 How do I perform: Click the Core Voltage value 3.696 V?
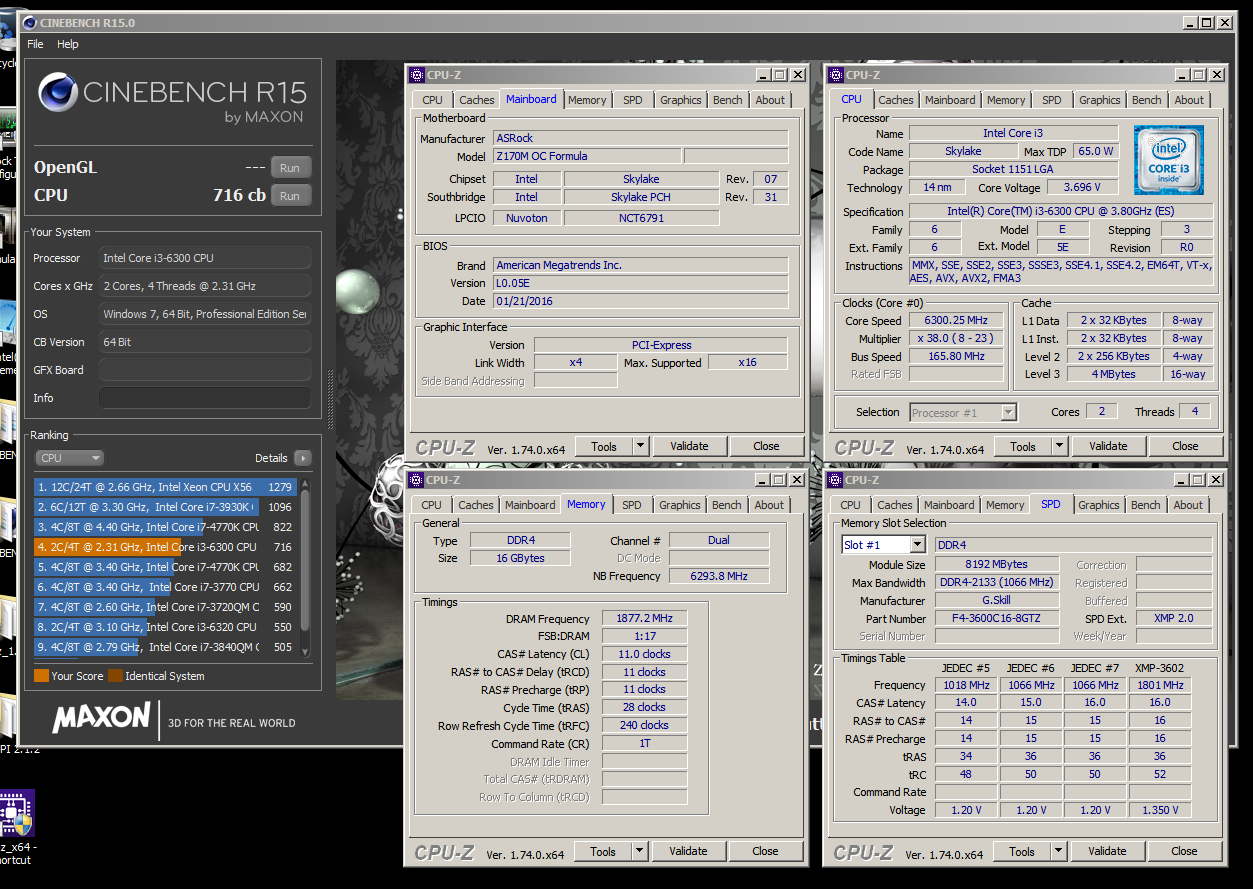pos(1082,187)
